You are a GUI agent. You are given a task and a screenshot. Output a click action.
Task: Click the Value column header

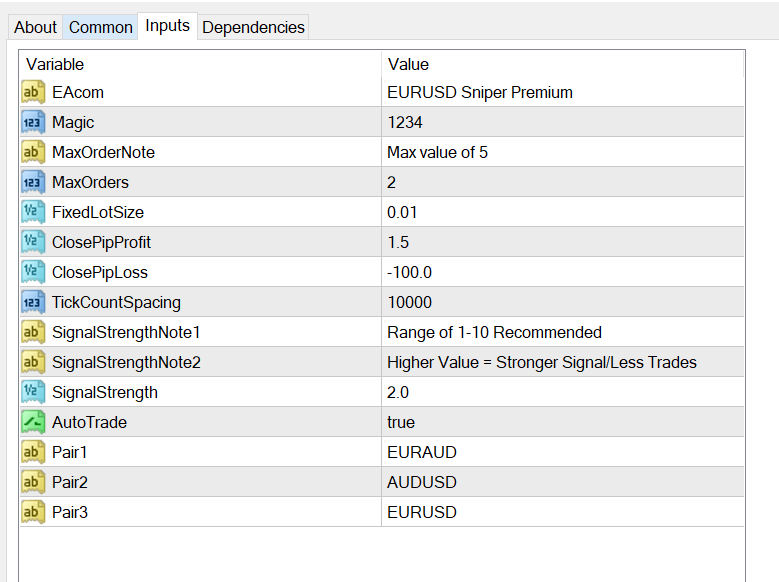563,64
